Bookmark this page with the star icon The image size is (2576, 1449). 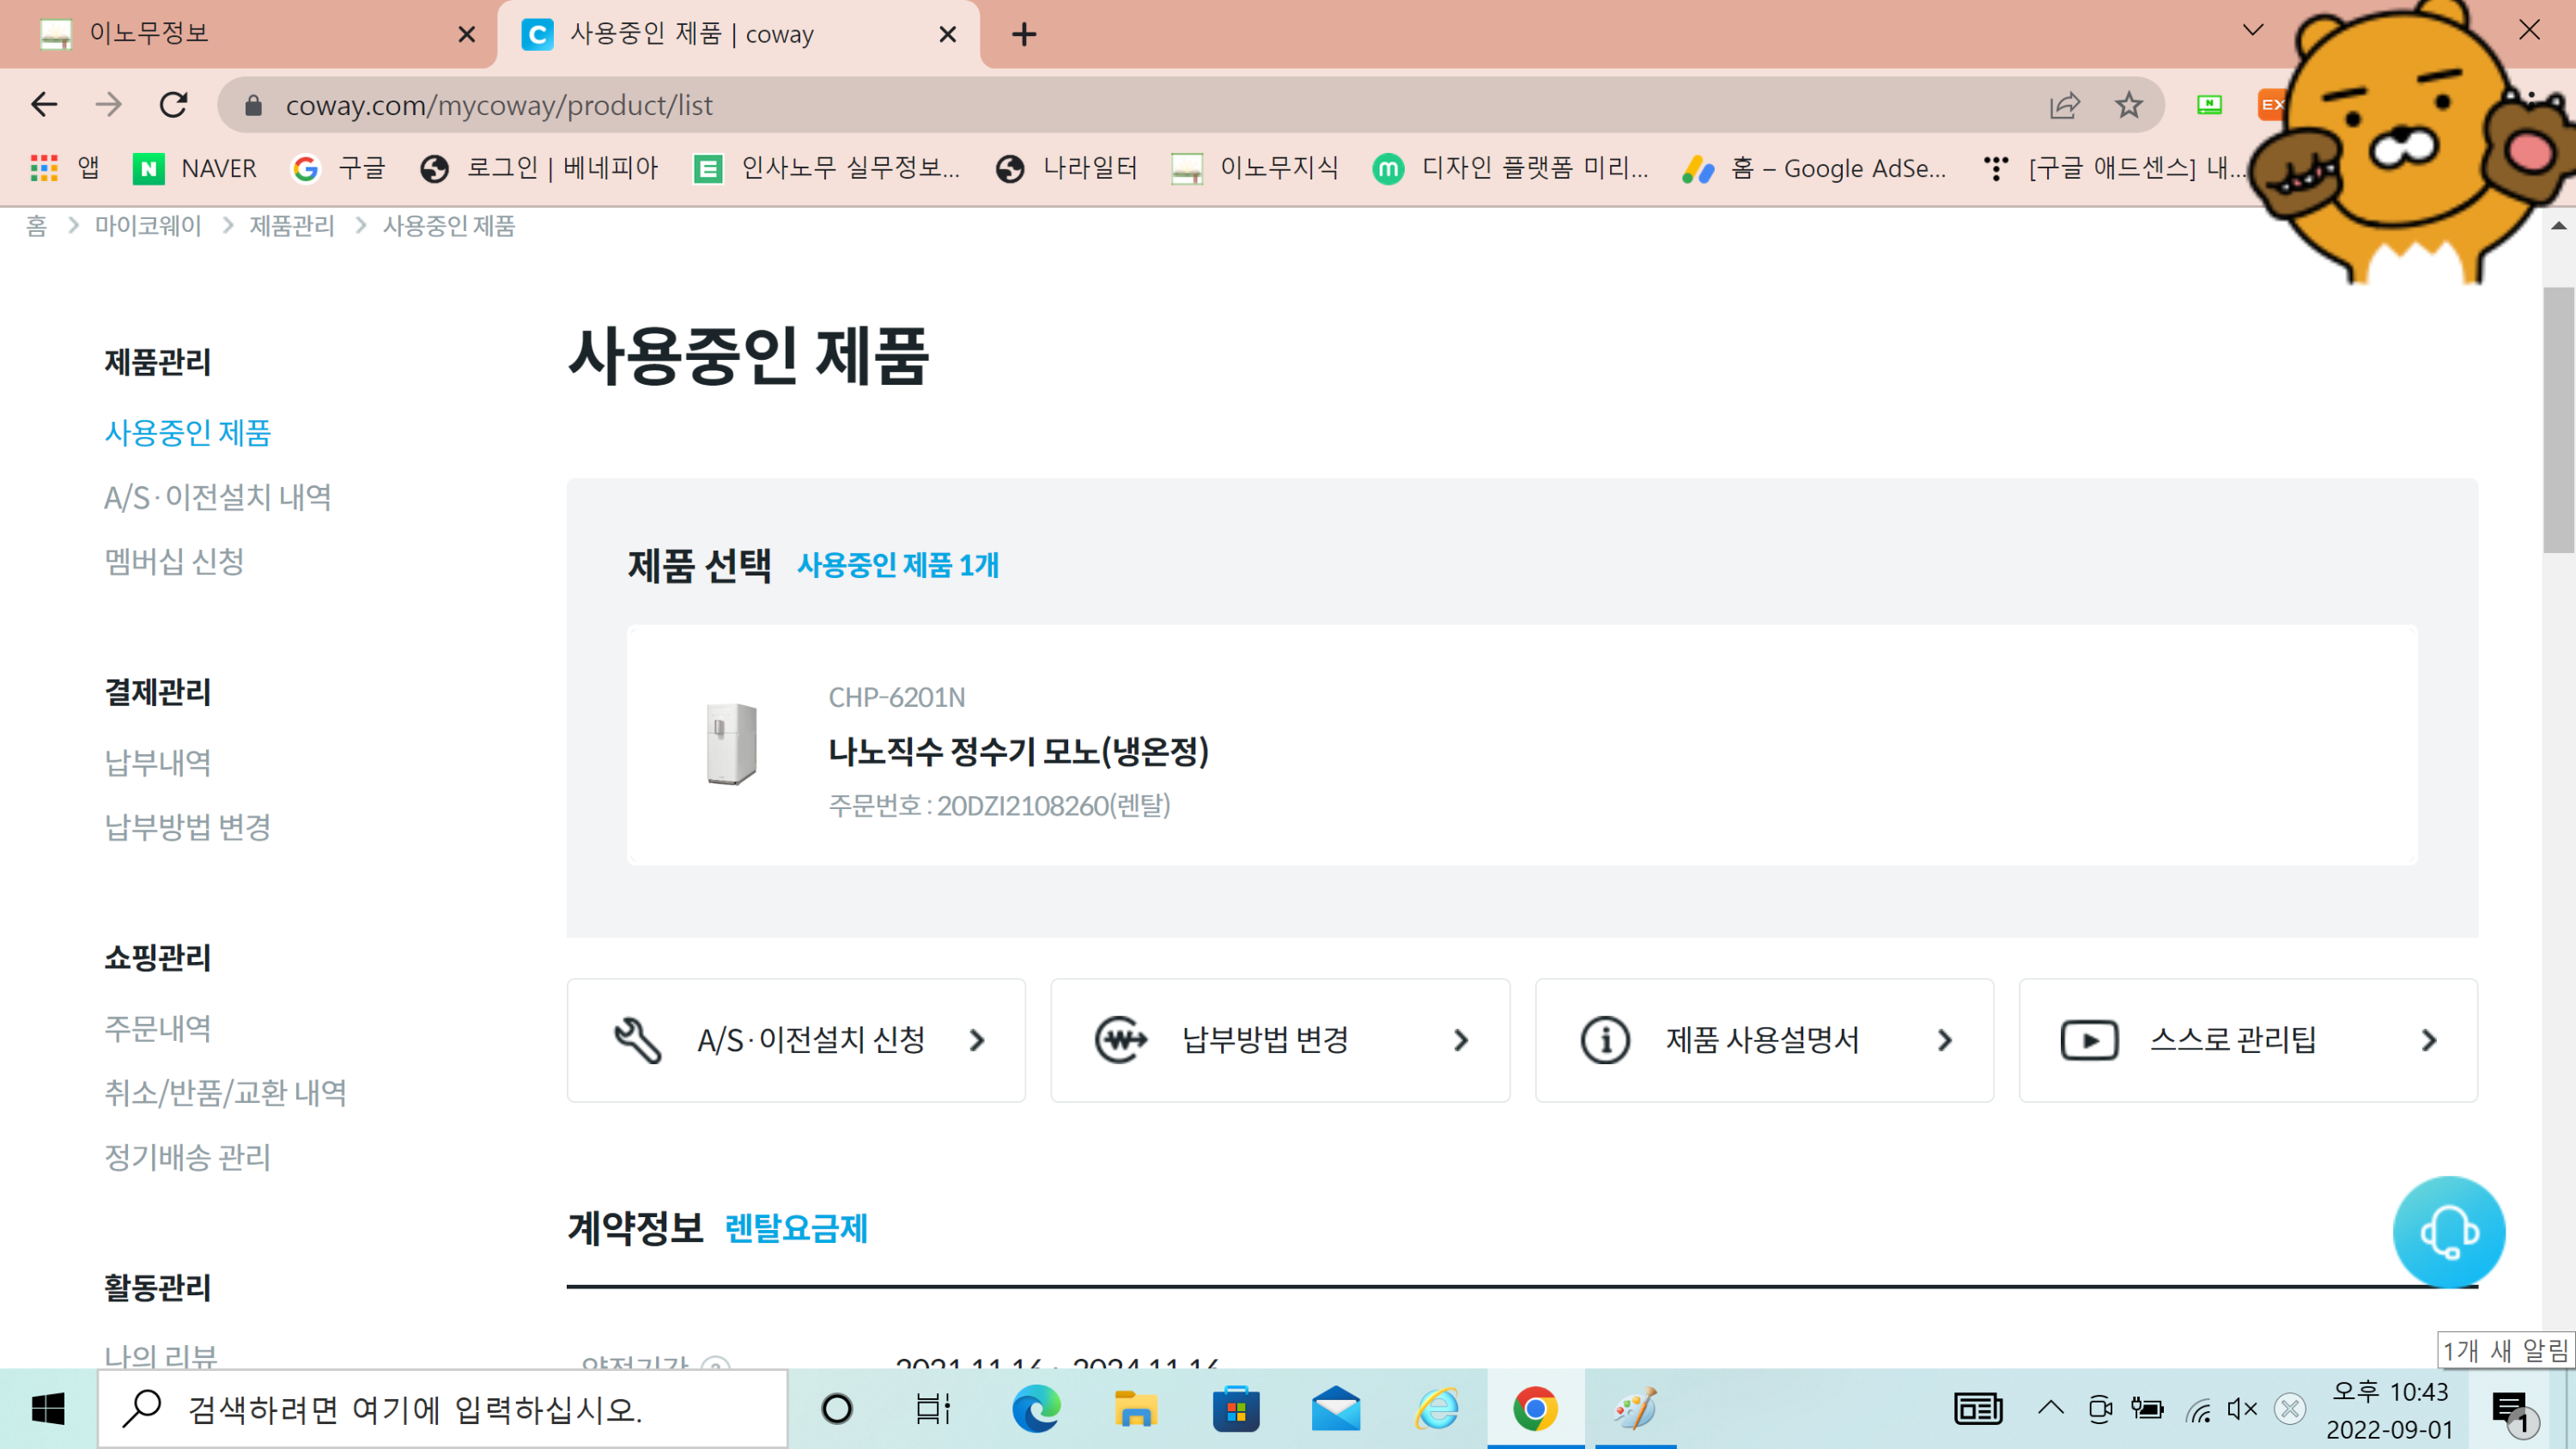pyautogui.click(x=2129, y=105)
